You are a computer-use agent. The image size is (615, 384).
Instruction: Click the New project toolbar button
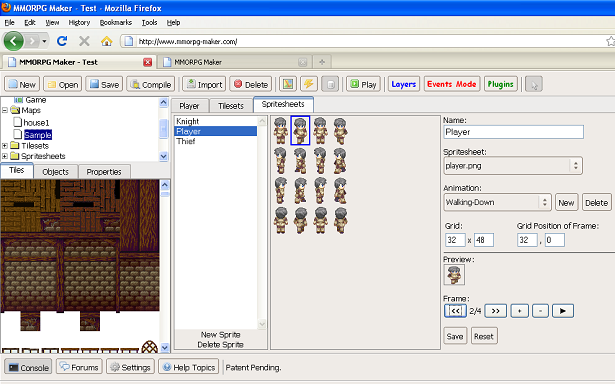tap(22, 84)
